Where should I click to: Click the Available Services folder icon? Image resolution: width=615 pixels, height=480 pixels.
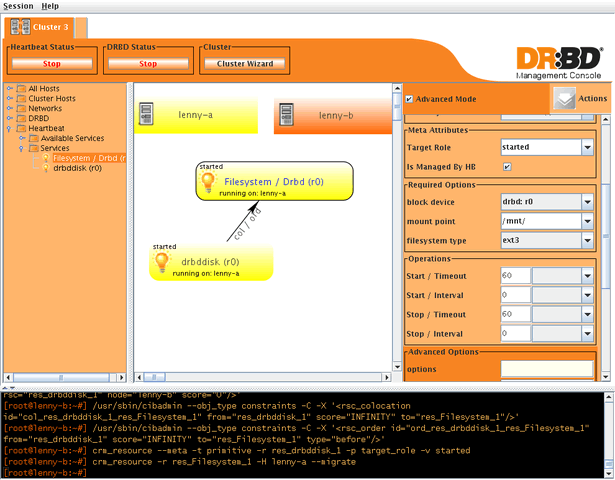click(34, 138)
